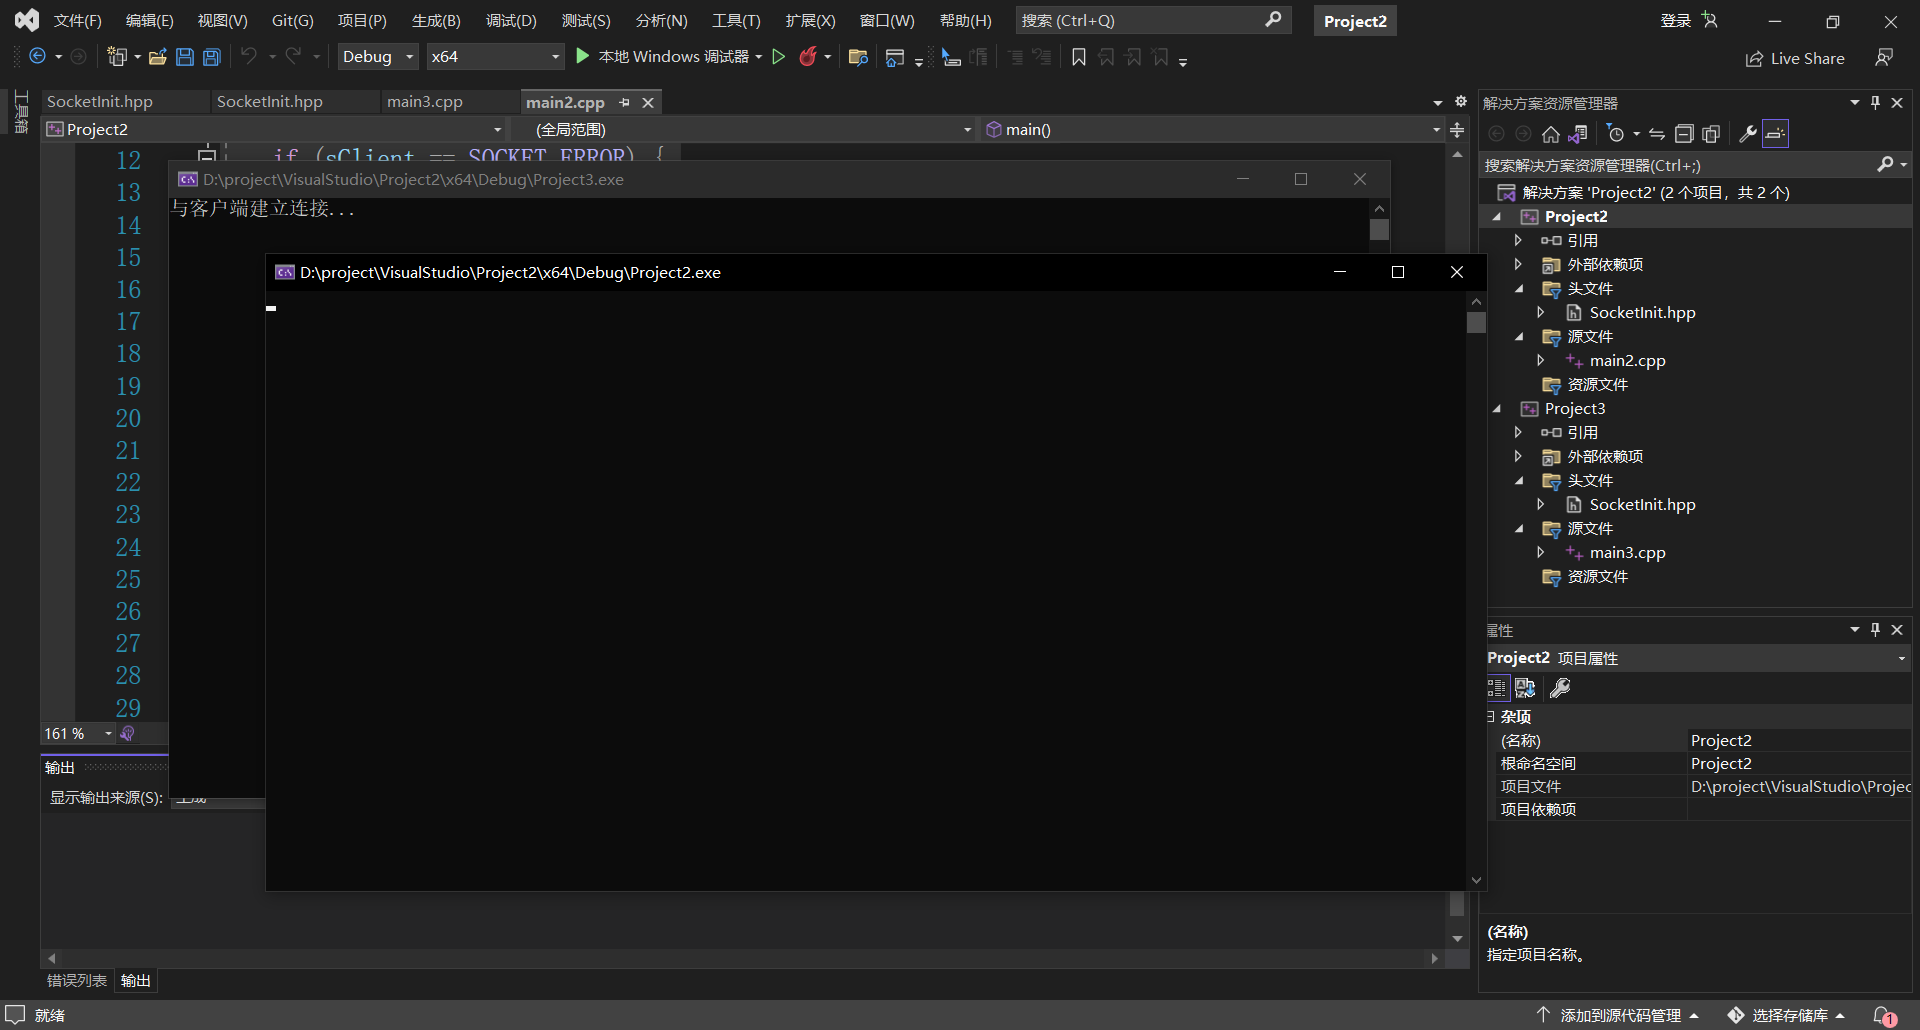1920x1030 pixels.
Task: Click 本地 Windows 调试器 start button
Action: 664,57
